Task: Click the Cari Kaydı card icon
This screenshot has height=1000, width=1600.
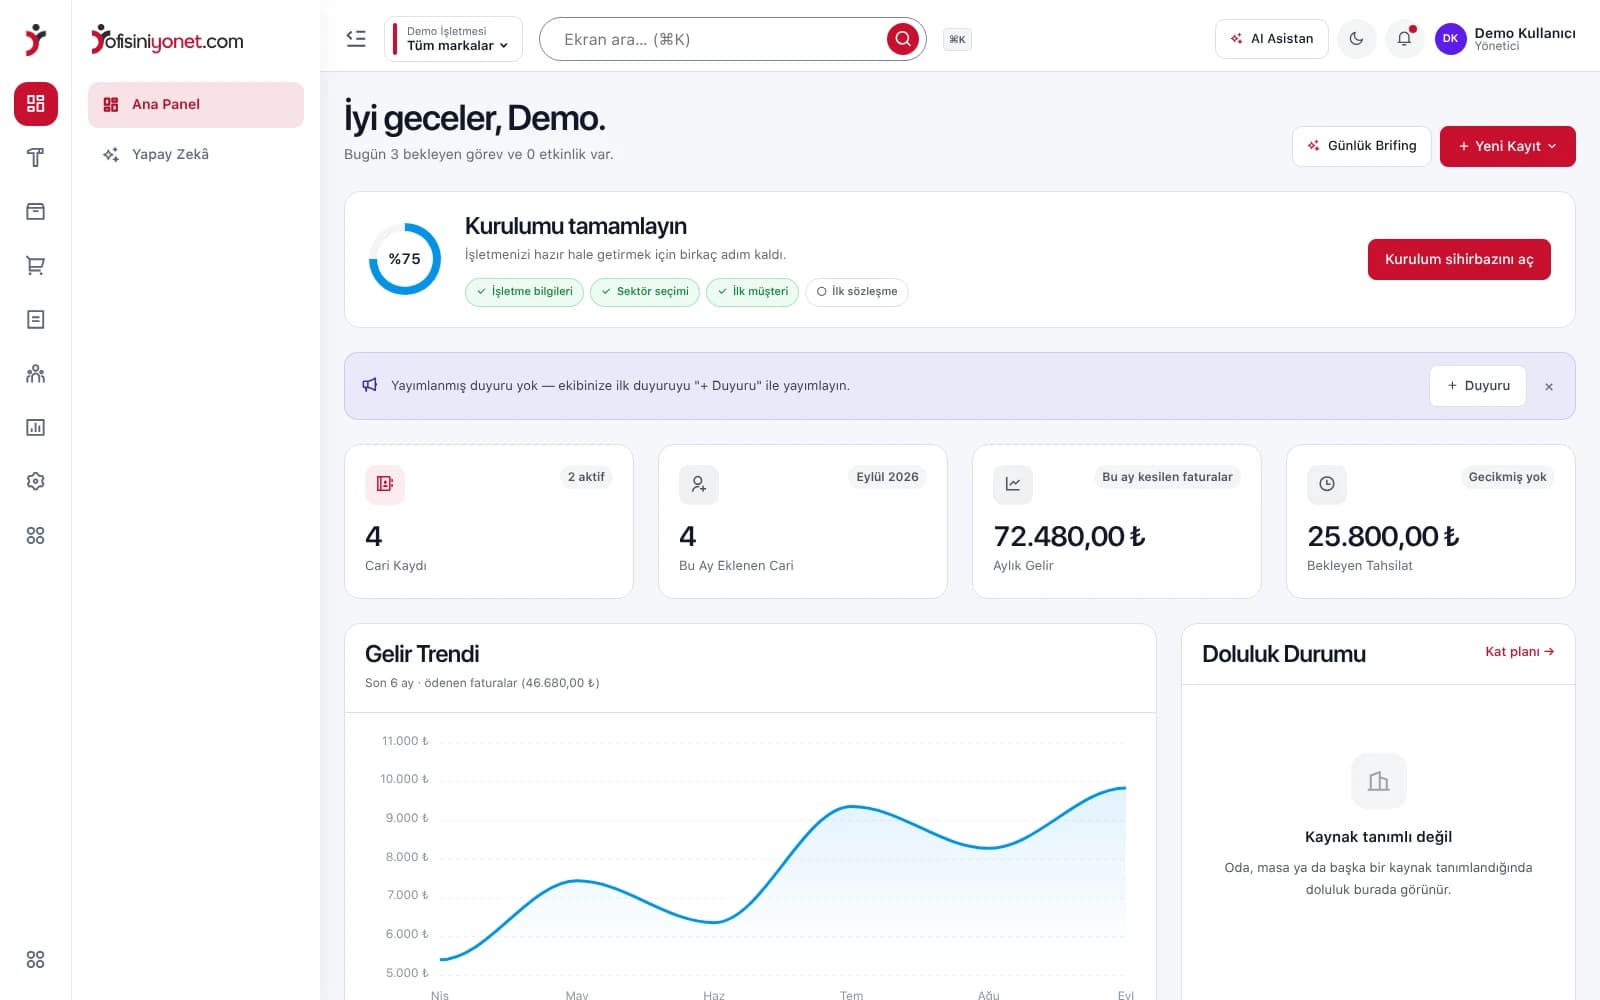Action: [385, 484]
